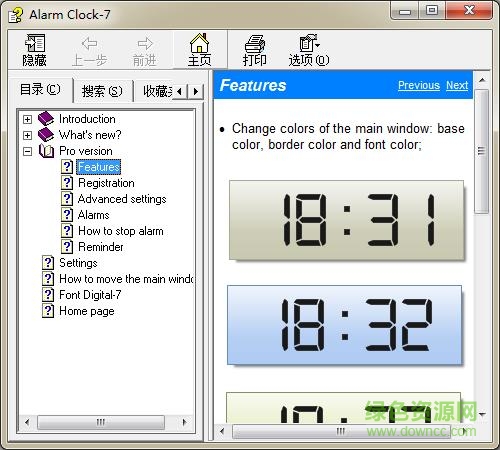Click the contents tree scroll-right arrow
The image size is (500, 450).
pos(184,422)
